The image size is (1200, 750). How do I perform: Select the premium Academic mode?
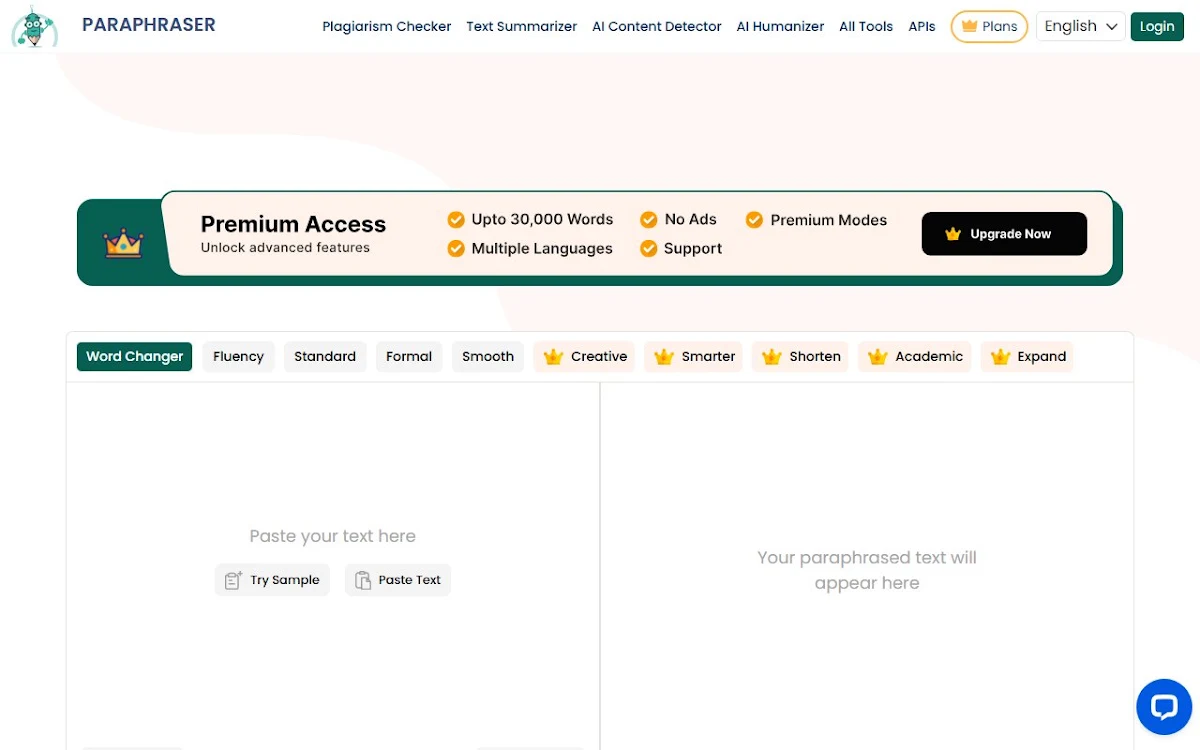915,356
